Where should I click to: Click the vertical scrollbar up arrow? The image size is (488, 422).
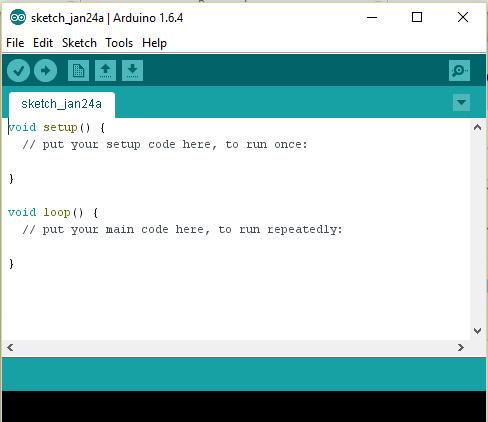pos(477,127)
